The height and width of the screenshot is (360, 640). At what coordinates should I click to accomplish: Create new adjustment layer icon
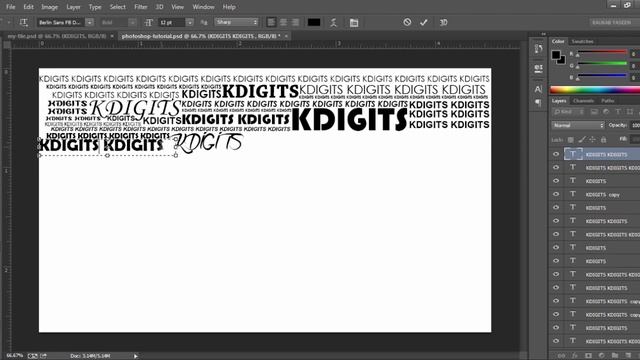pos(602,356)
